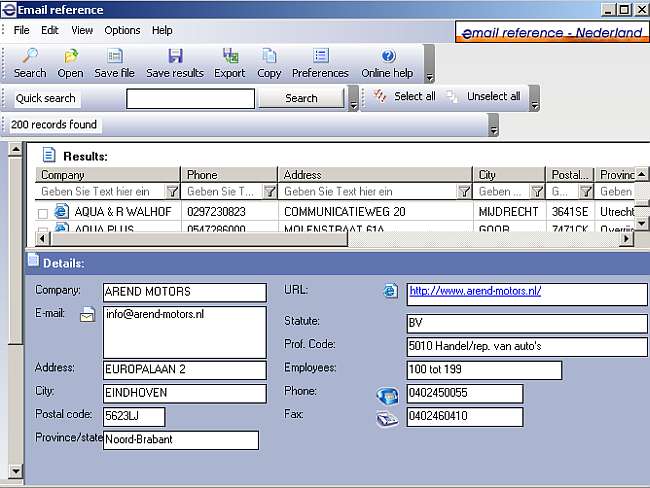Screen dimensions: 650x488
Task: Click the Save results floppy disk icon
Action: point(175,57)
